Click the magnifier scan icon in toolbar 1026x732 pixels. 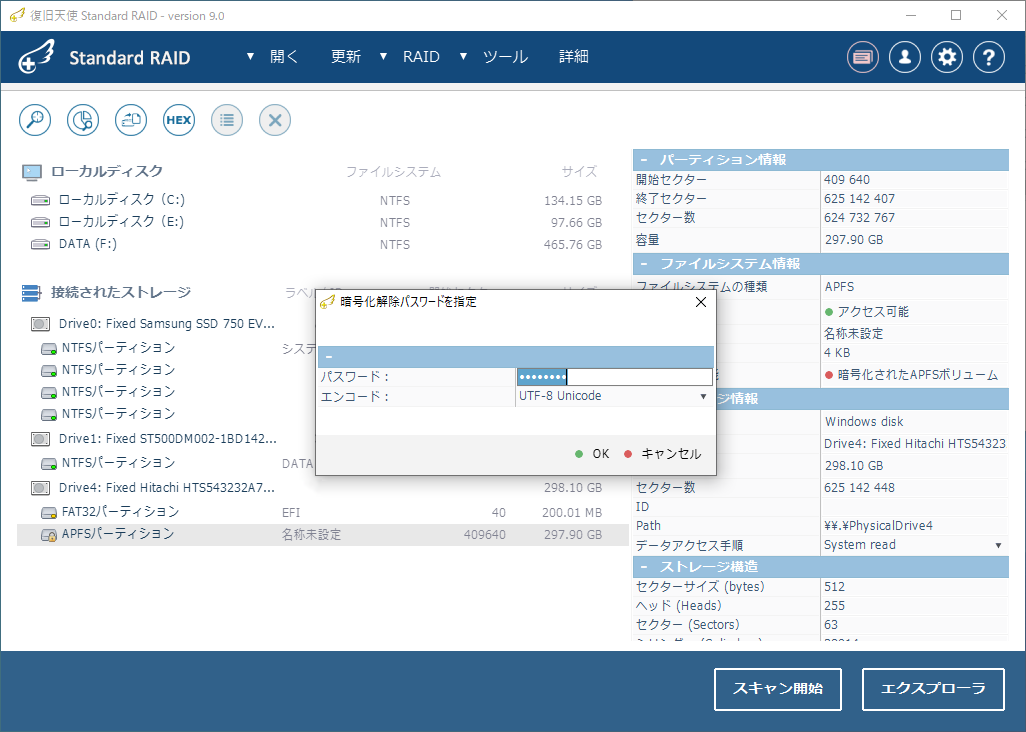(x=35, y=120)
